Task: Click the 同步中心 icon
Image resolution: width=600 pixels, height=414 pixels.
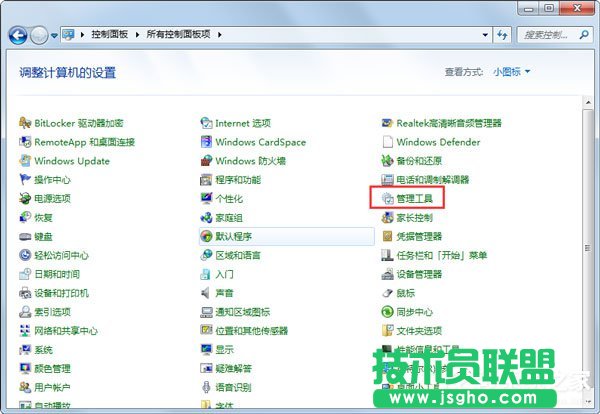Action: coord(387,312)
